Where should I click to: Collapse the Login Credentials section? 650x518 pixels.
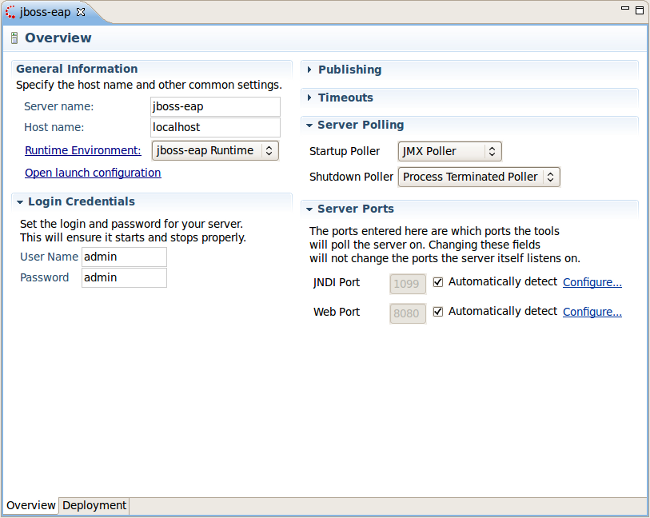tap(19, 202)
